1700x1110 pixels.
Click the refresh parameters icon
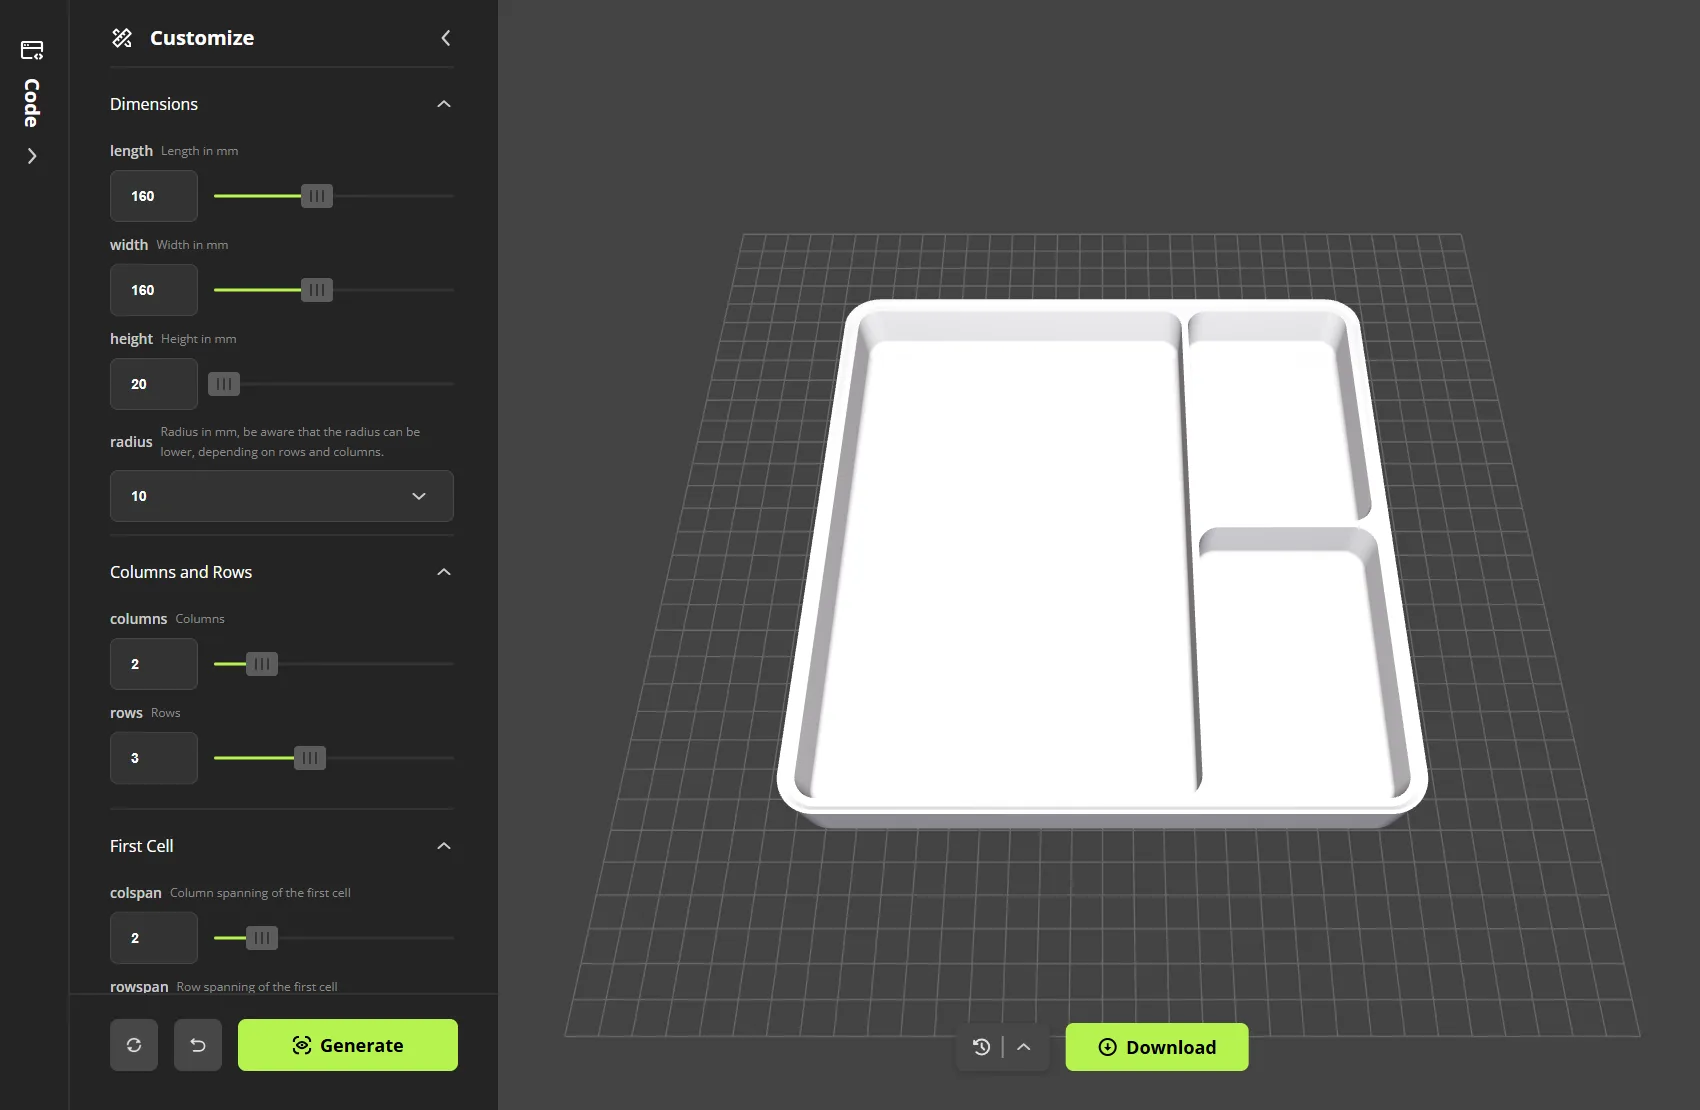[x=134, y=1044]
